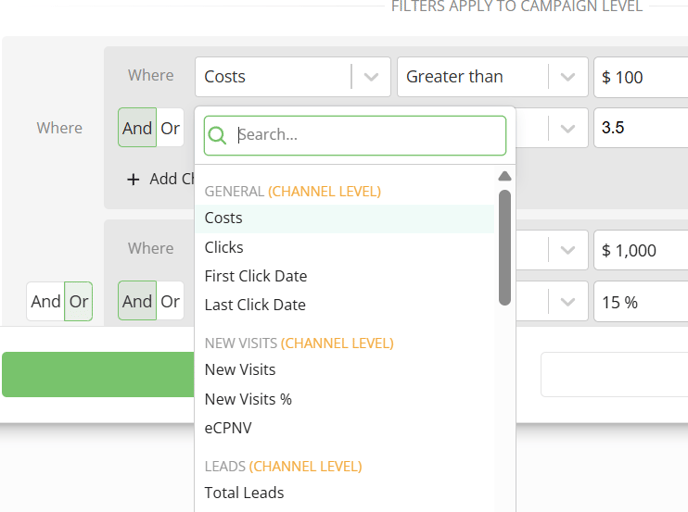Expand the Greater than operator dropdown

click(x=568, y=77)
